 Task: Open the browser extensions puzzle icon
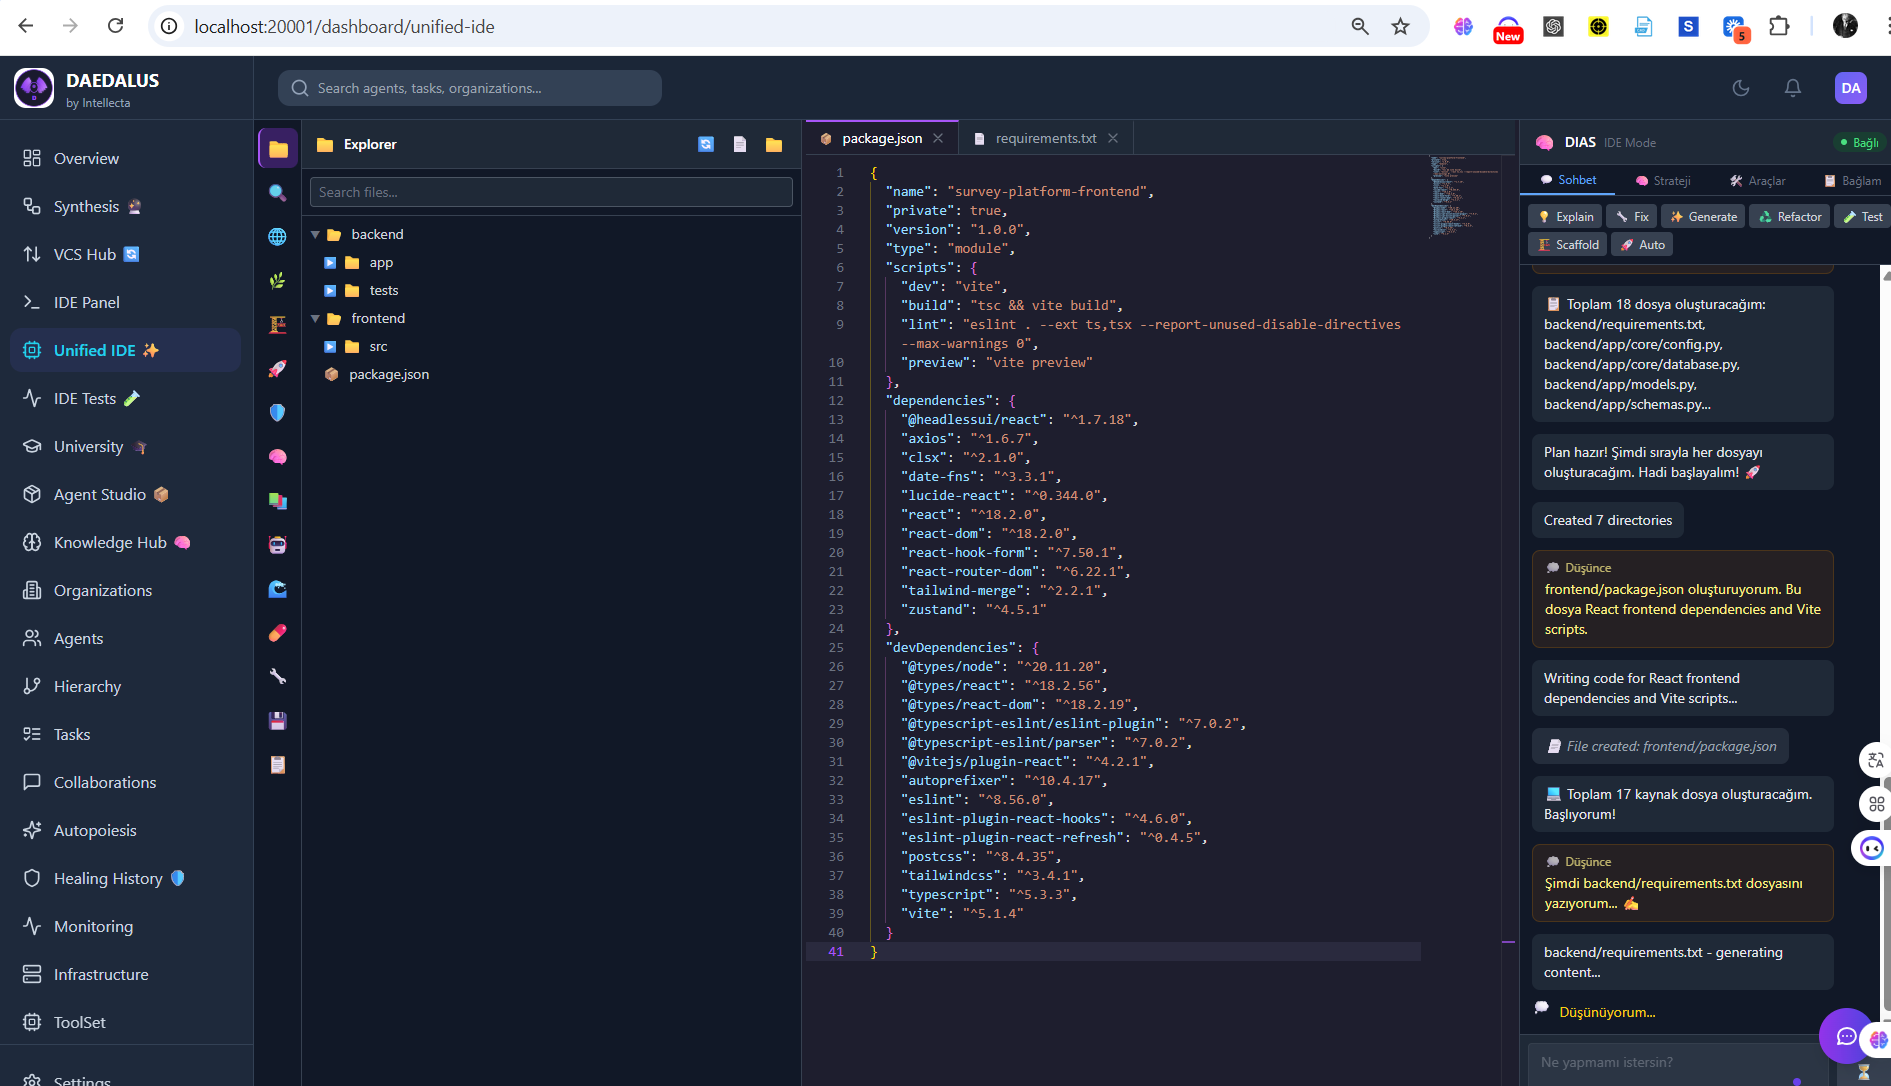click(x=1779, y=26)
